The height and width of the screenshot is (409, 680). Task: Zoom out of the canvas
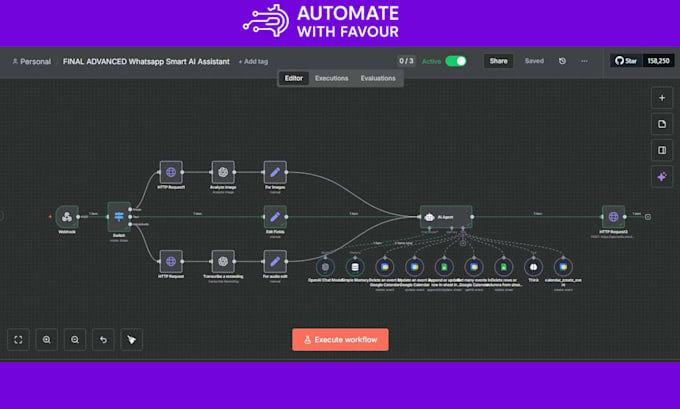pyautogui.click(x=75, y=340)
